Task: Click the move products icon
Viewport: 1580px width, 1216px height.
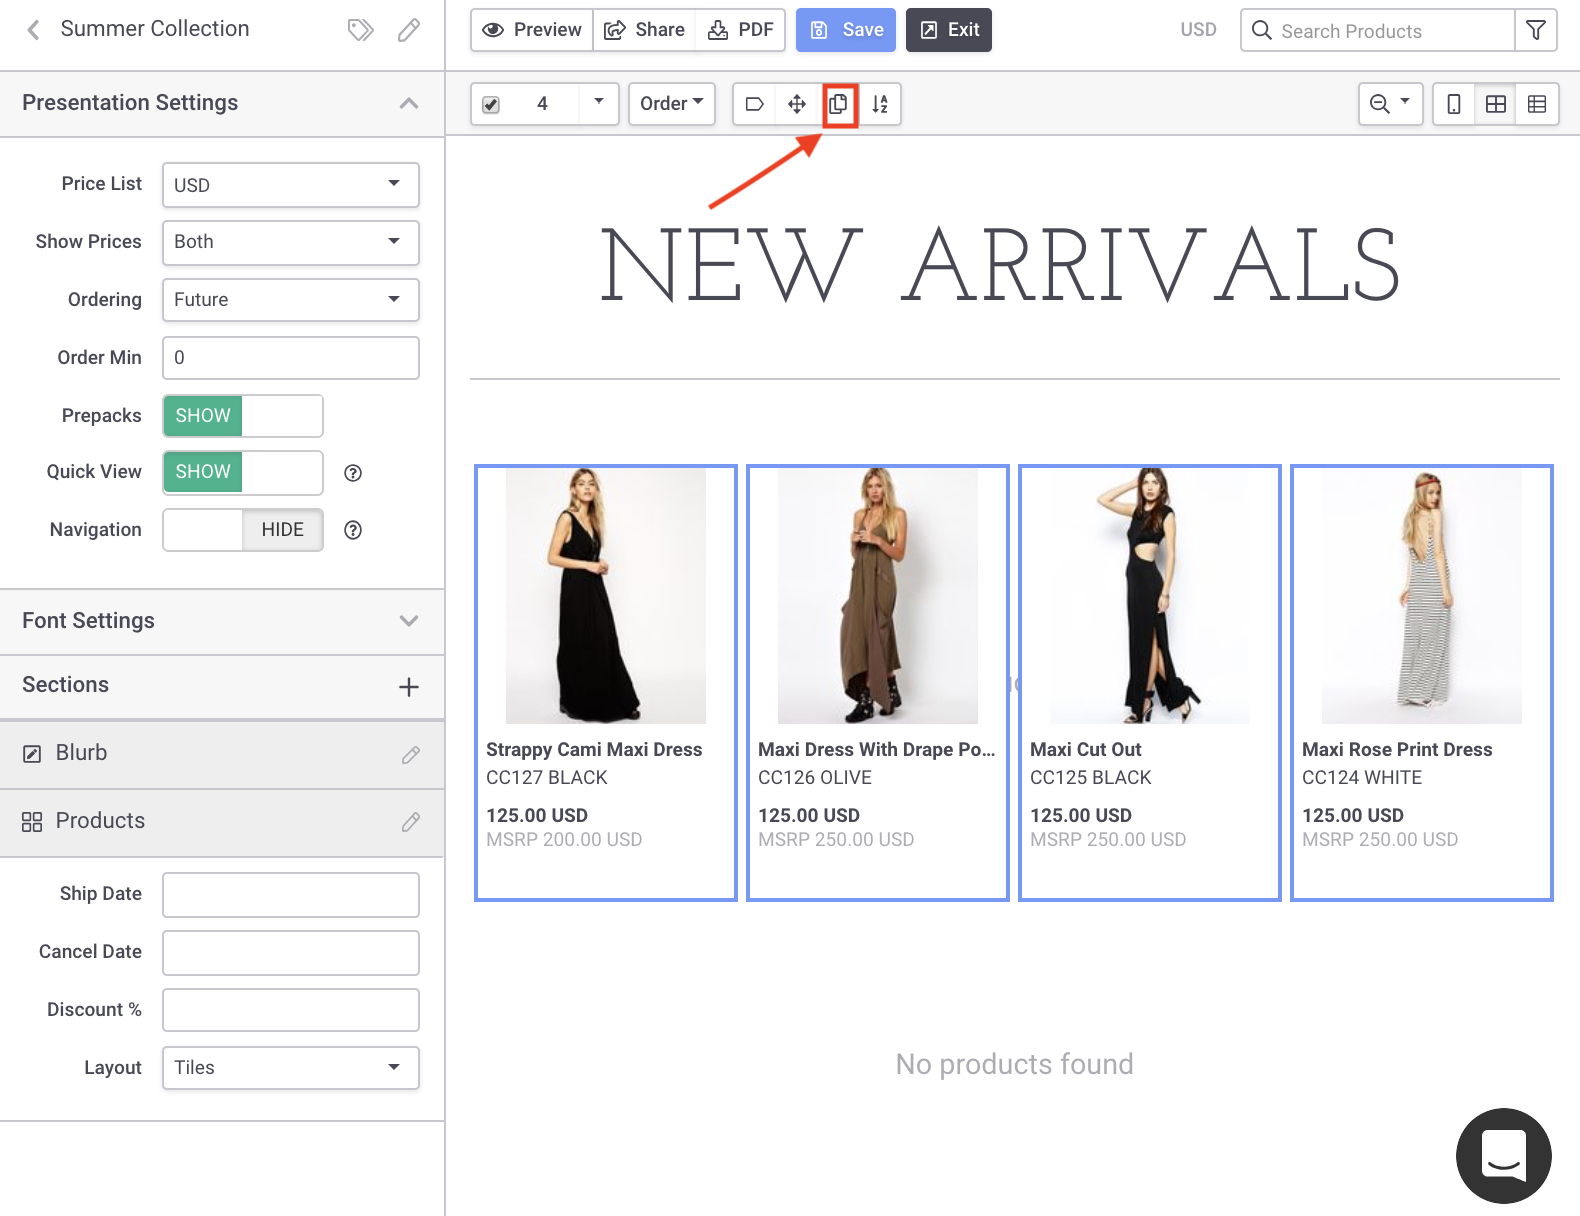Action: 797,104
